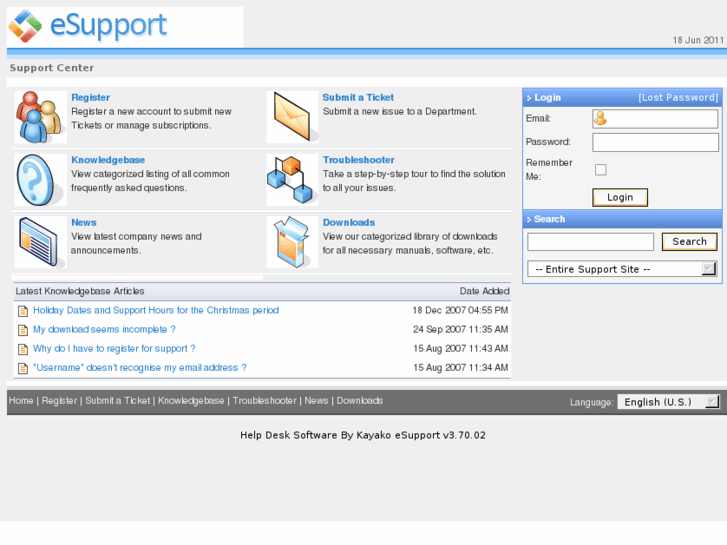
Task: Open the Knowledgebase heading link
Action: pyautogui.click(x=108, y=160)
